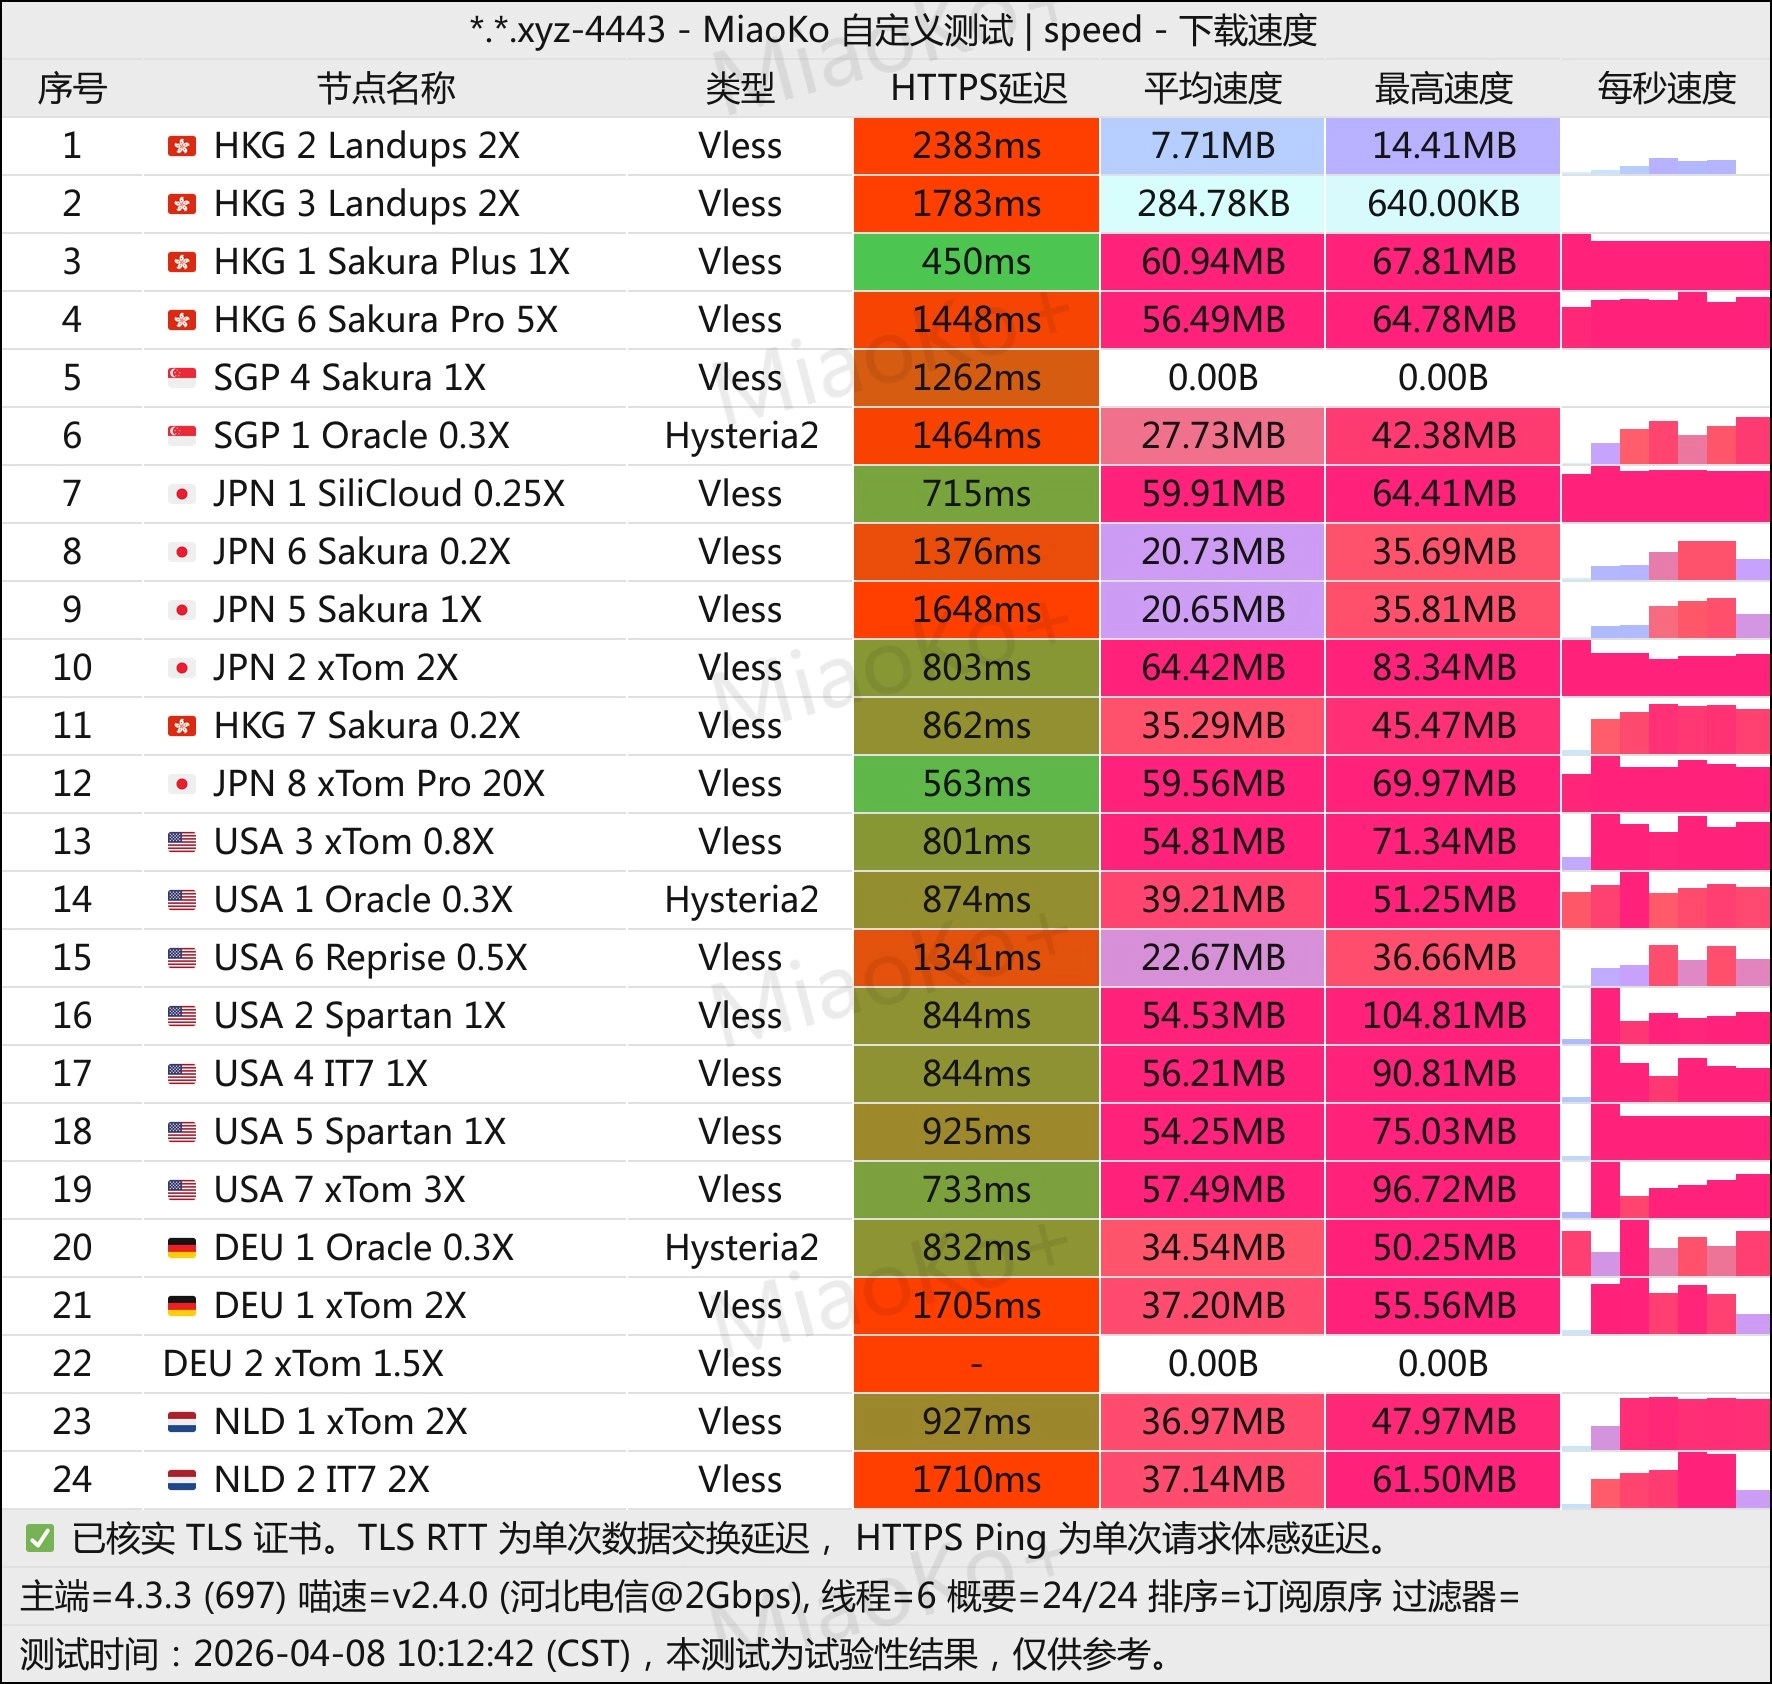This screenshot has width=1772, height=1684.
Task: Open the 类型 column header dropdown
Action: (740, 89)
